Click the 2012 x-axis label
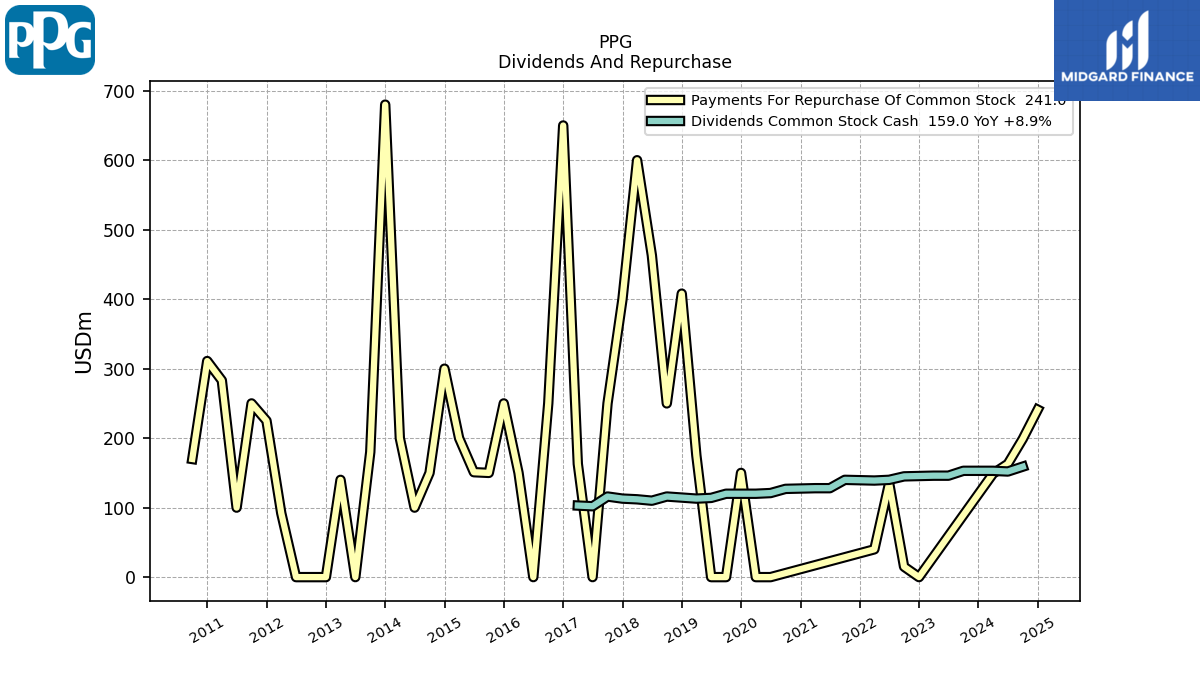This screenshot has height=675, width=1200. coord(266,630)
